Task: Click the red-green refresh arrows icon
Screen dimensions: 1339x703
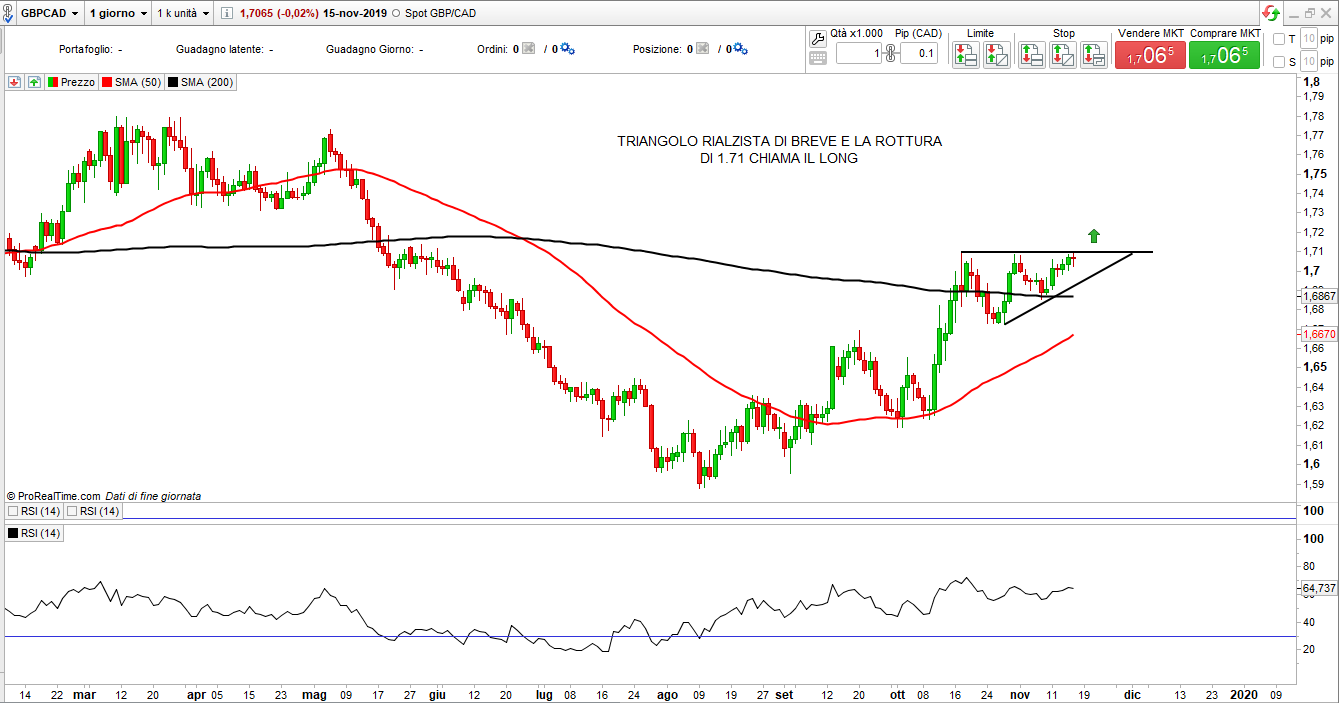Action: [x=1270, y=14]
